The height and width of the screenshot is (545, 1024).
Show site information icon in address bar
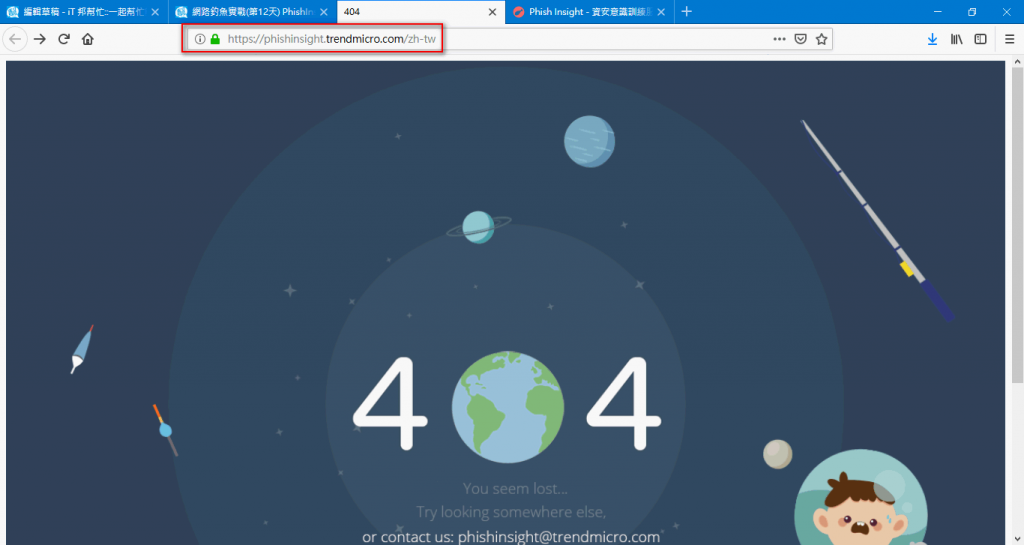pos(200,39)
